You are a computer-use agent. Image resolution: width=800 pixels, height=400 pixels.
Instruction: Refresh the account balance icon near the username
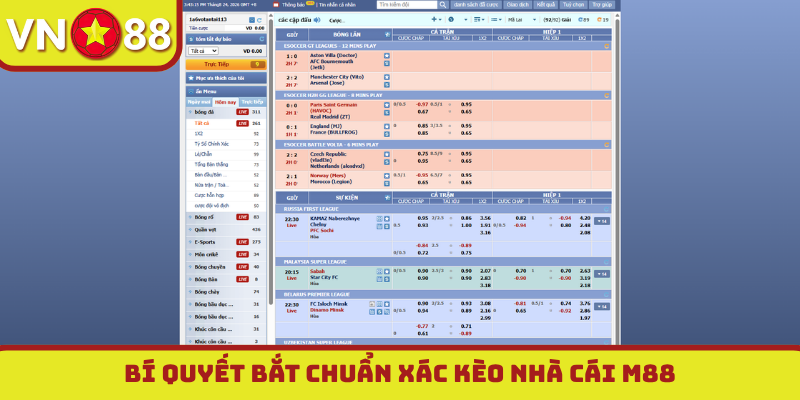259,19
